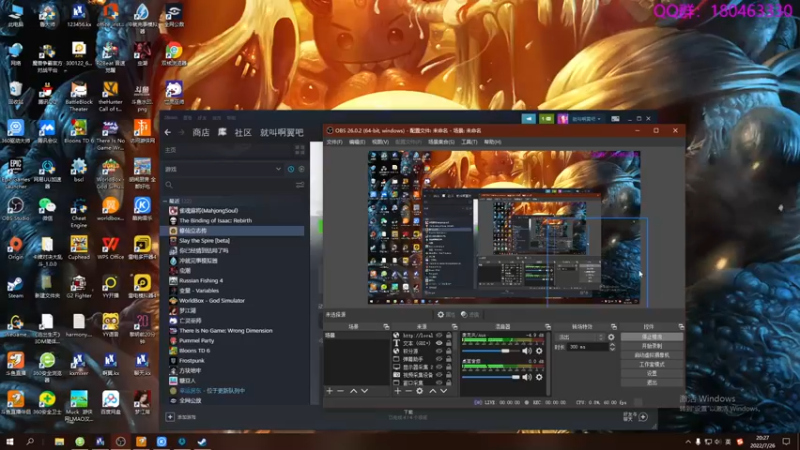Screen dimensions: 800x450
Task: Open advanced audio gear for microphone channel
Action: point(539,351)
